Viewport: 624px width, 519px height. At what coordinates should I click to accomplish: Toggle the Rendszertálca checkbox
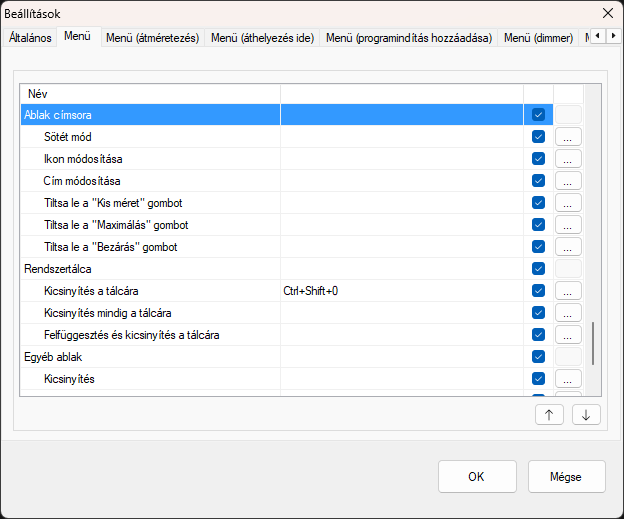[538, 269]
